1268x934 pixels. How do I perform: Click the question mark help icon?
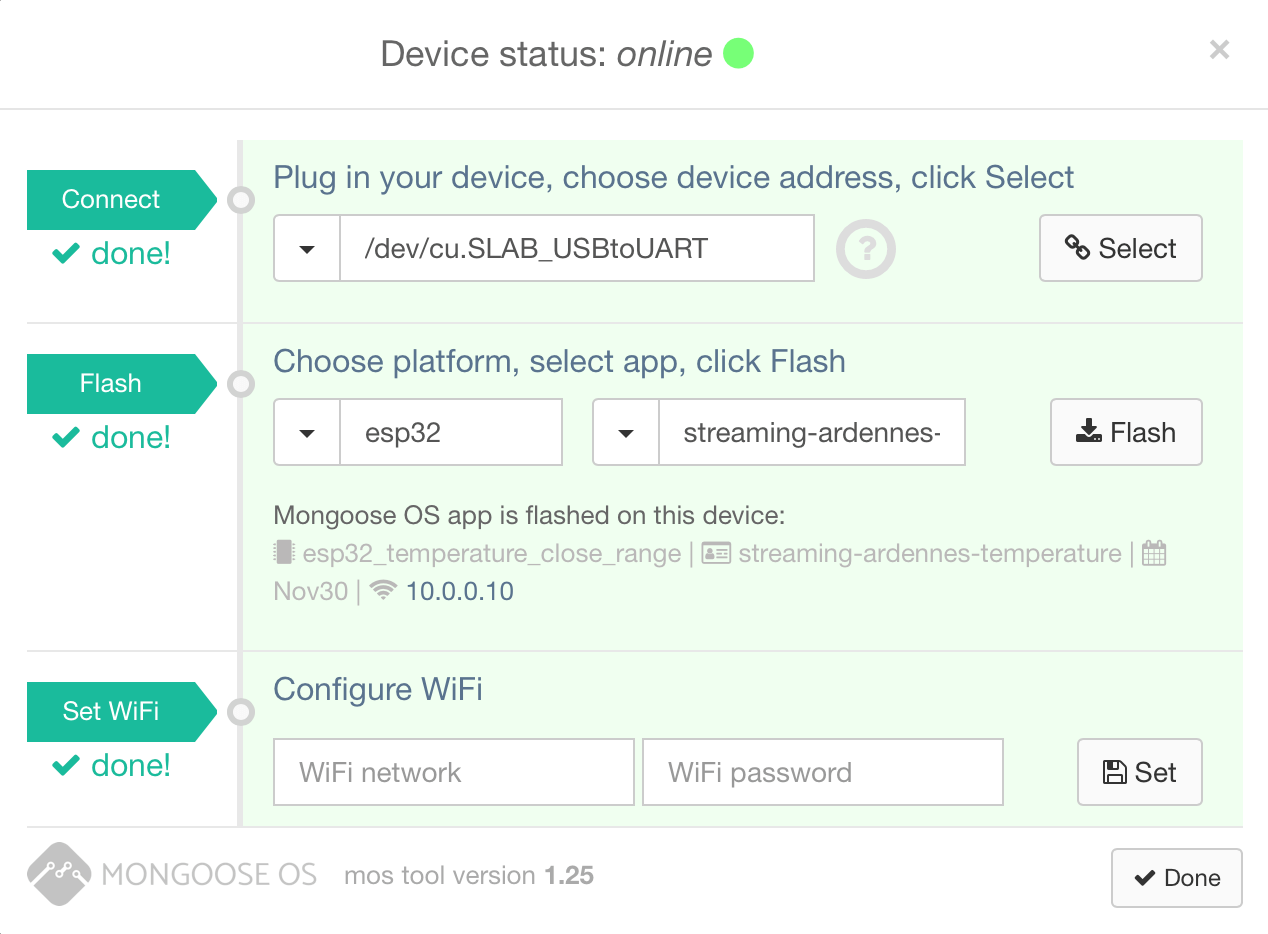pos(865,249)
